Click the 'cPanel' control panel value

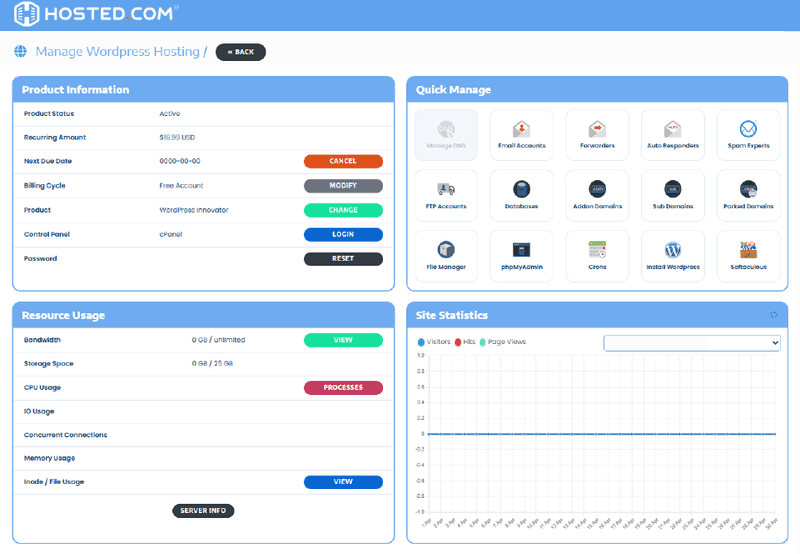170,235
